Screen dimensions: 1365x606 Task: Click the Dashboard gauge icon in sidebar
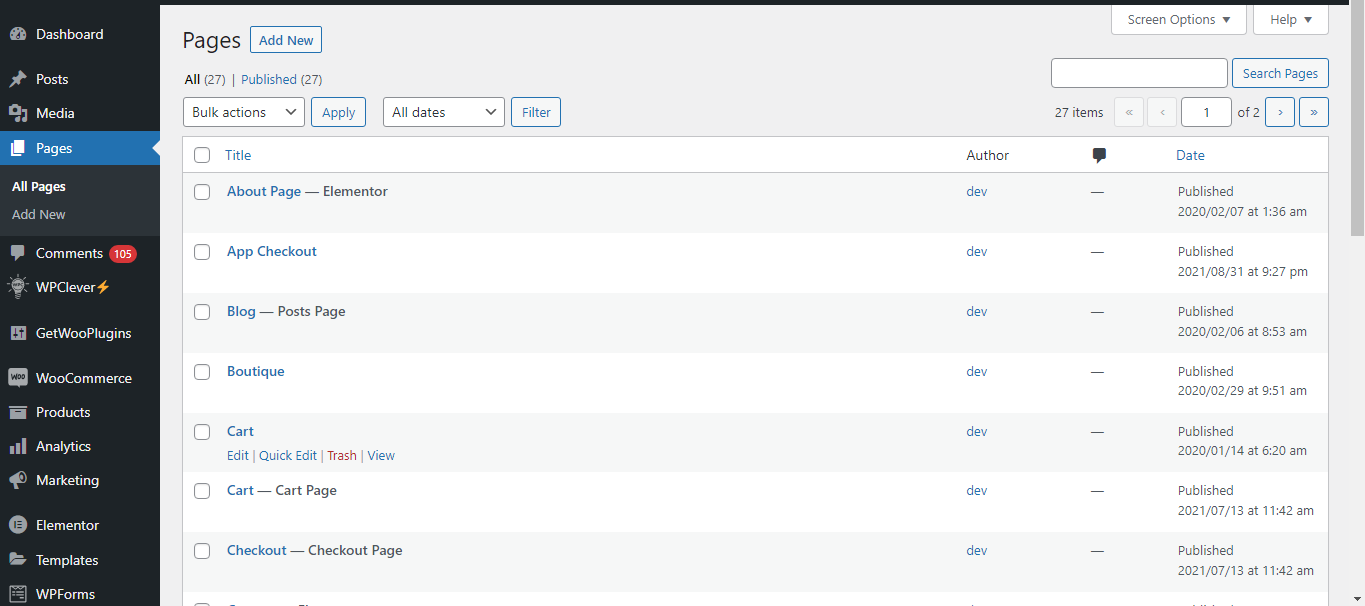pos(18,34)
